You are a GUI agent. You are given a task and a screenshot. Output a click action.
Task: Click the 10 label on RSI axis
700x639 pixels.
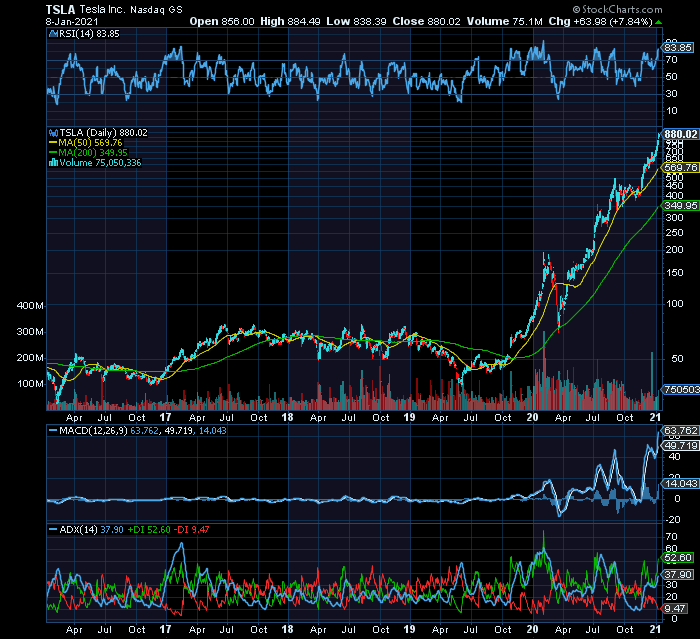672,111
